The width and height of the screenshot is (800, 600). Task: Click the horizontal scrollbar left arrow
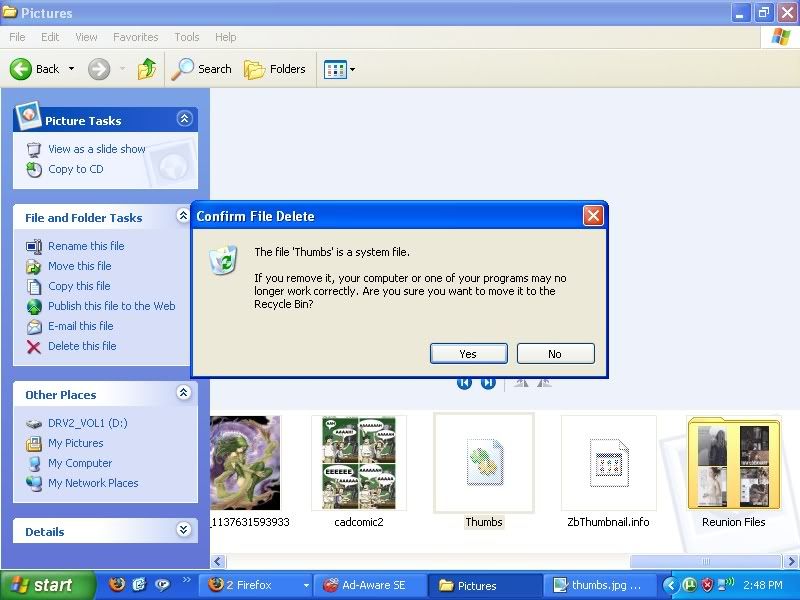pyautogui.click(x=218, y=561)
